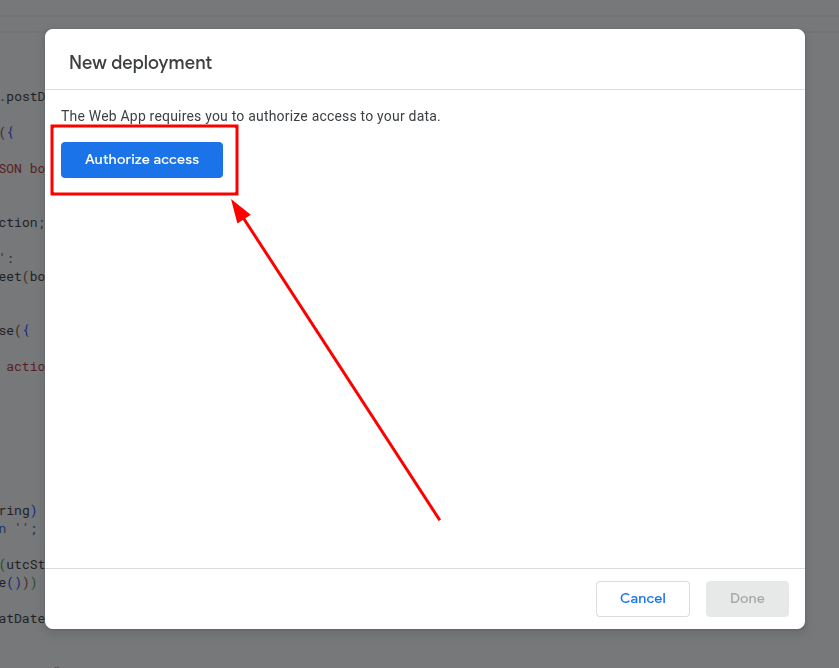Click the 'se({' code line in background
Screen dimensions: 839x668
22,330
